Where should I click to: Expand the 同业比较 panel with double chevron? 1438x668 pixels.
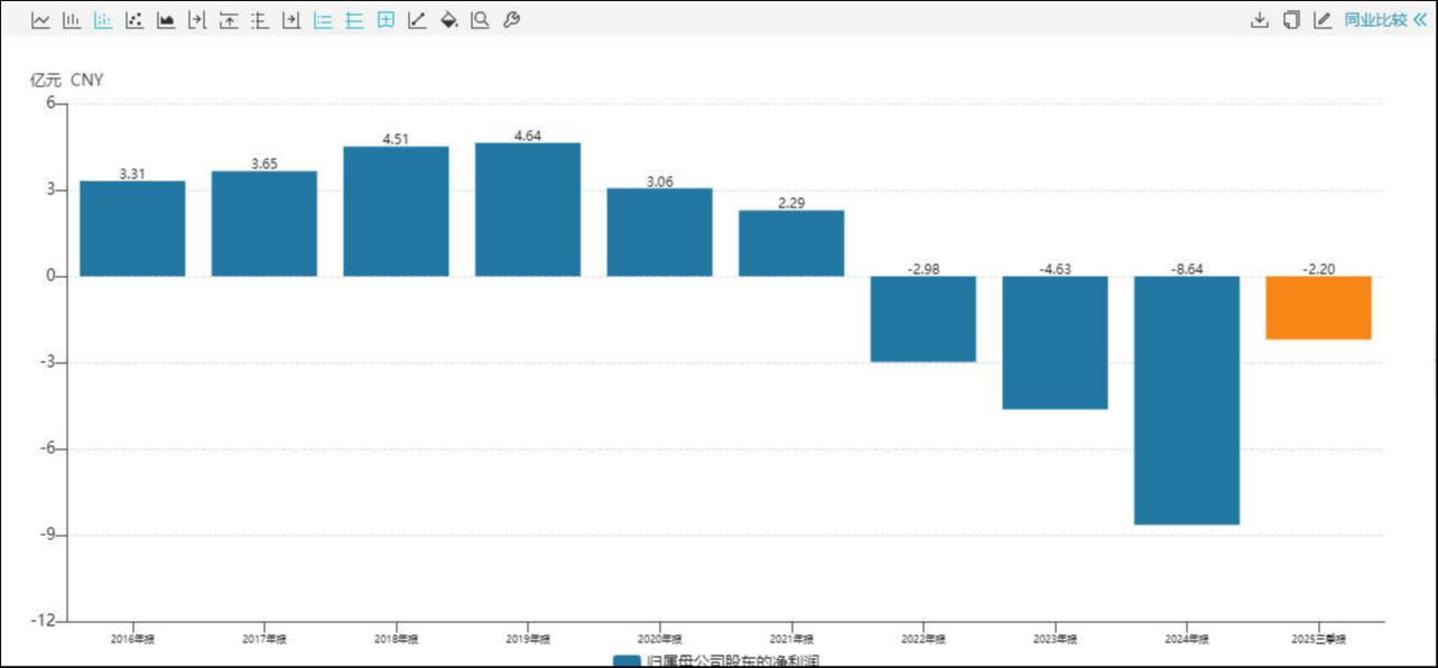pyautogui.click(x=1420, y=20)
